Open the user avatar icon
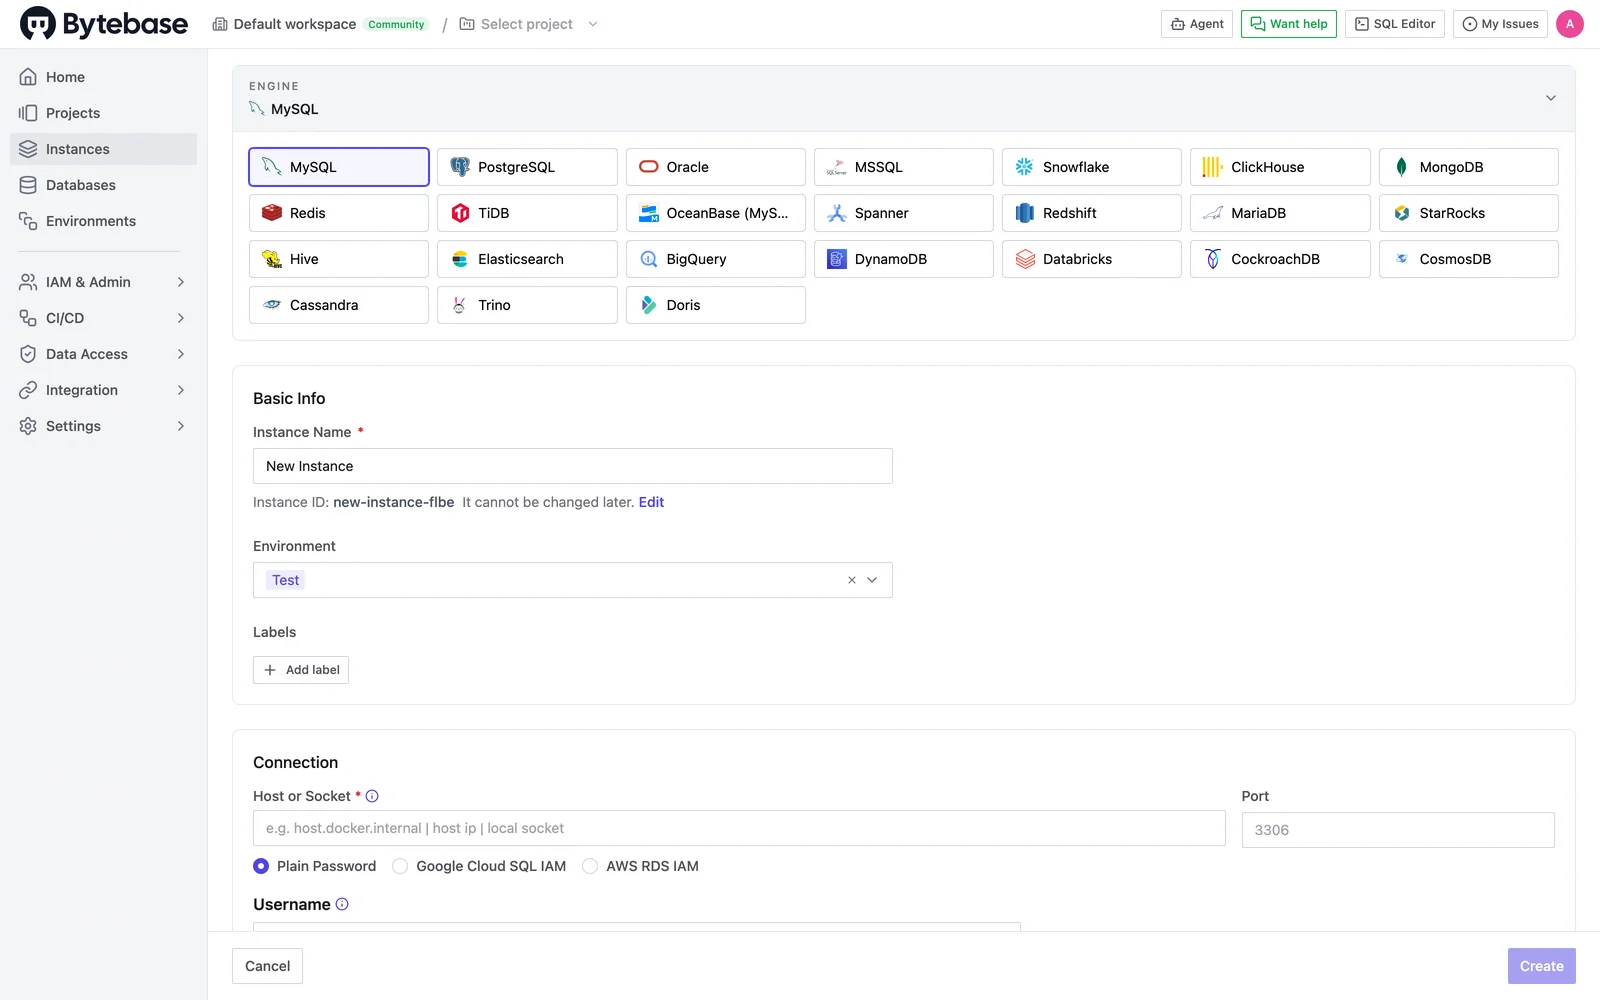 click(x=1569, y=24)
